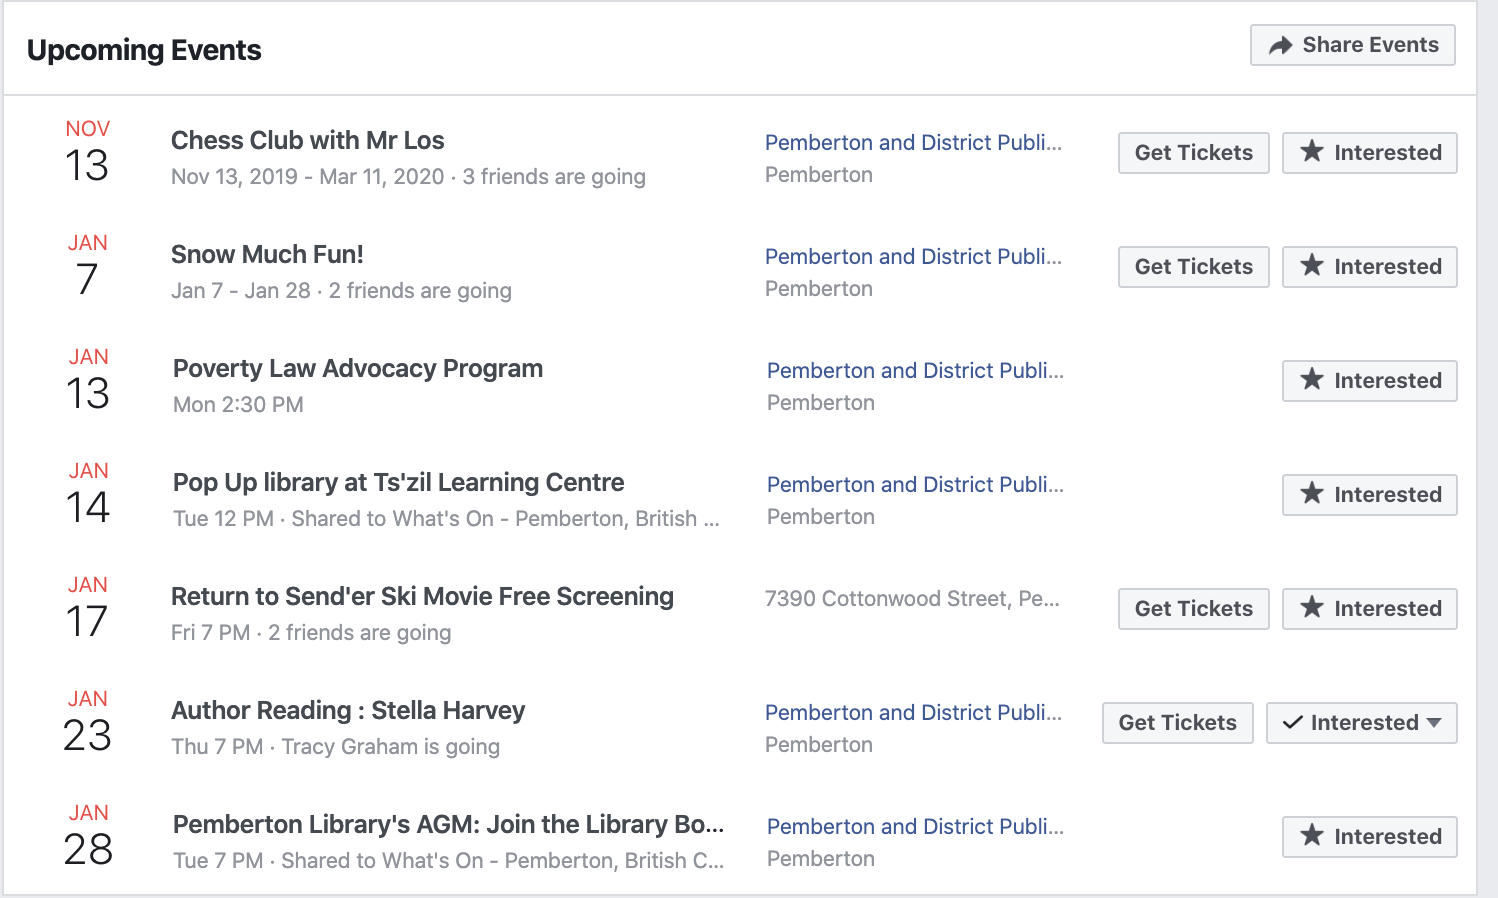Open venue link for Snow Much Fun event

[x=912, y=257]
